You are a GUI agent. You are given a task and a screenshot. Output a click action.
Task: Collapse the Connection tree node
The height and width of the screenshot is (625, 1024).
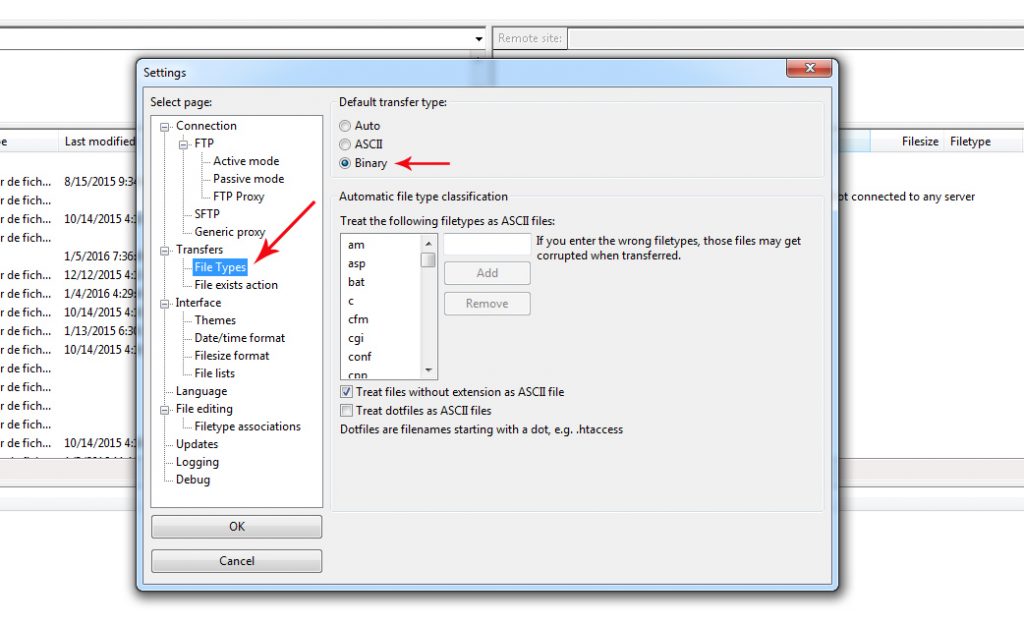click(165, 127)
